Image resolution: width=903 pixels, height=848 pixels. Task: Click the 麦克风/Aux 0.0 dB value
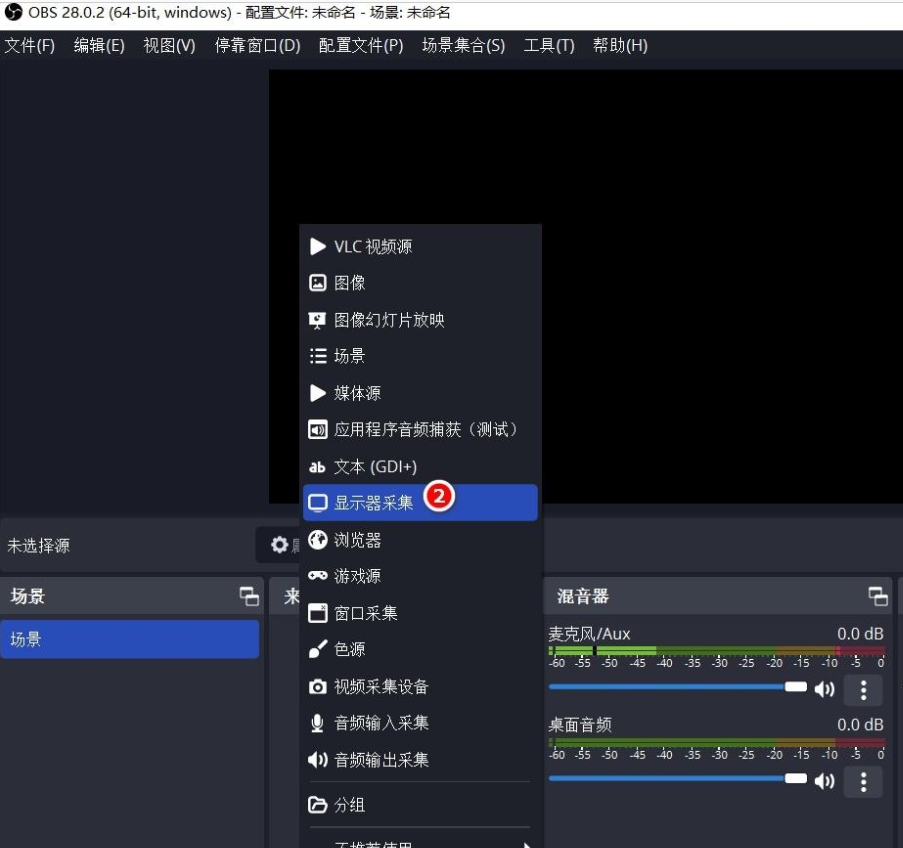(860, 634)
